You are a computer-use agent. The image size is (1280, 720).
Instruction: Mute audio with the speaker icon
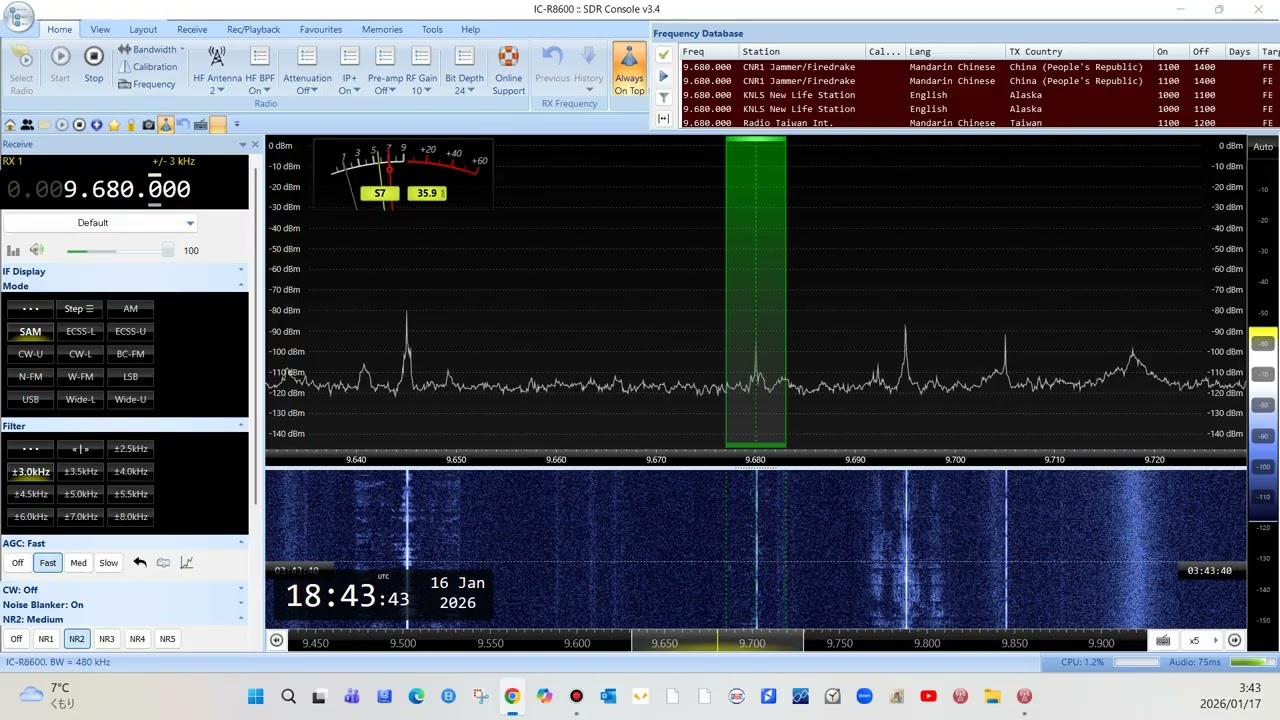37,250
